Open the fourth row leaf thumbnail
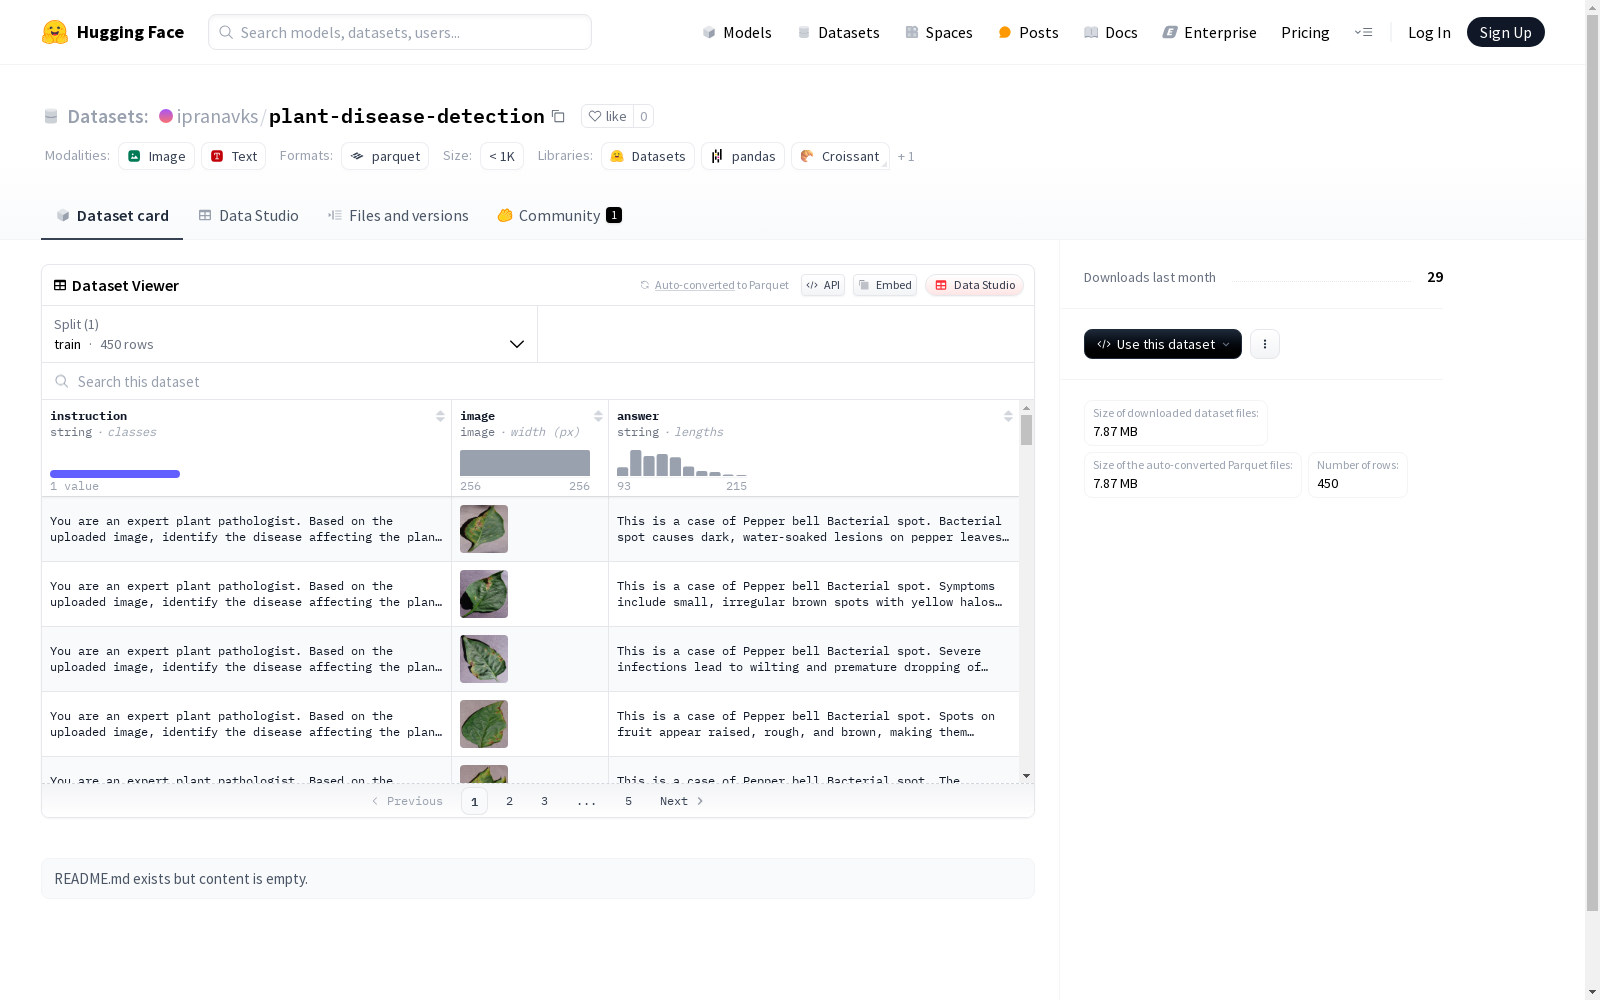 [484, 724]
